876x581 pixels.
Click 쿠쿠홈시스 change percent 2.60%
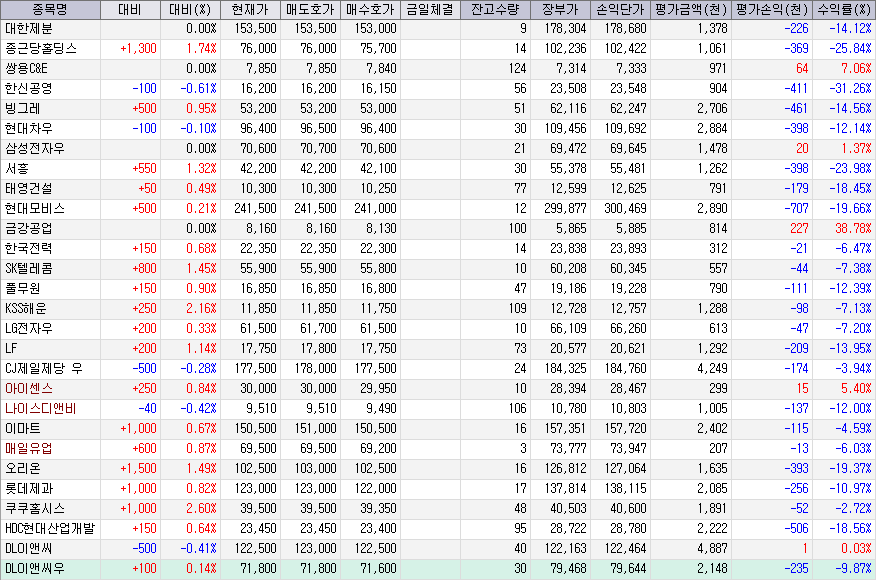tap(201, 509)
